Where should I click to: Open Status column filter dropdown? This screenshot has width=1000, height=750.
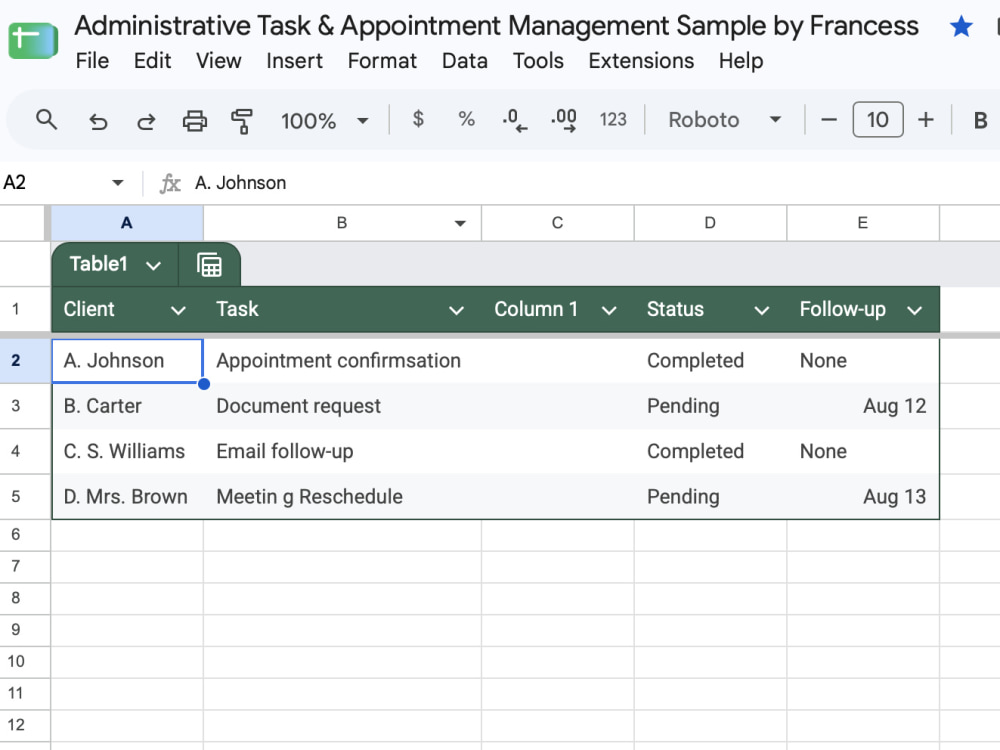point(761,311)
